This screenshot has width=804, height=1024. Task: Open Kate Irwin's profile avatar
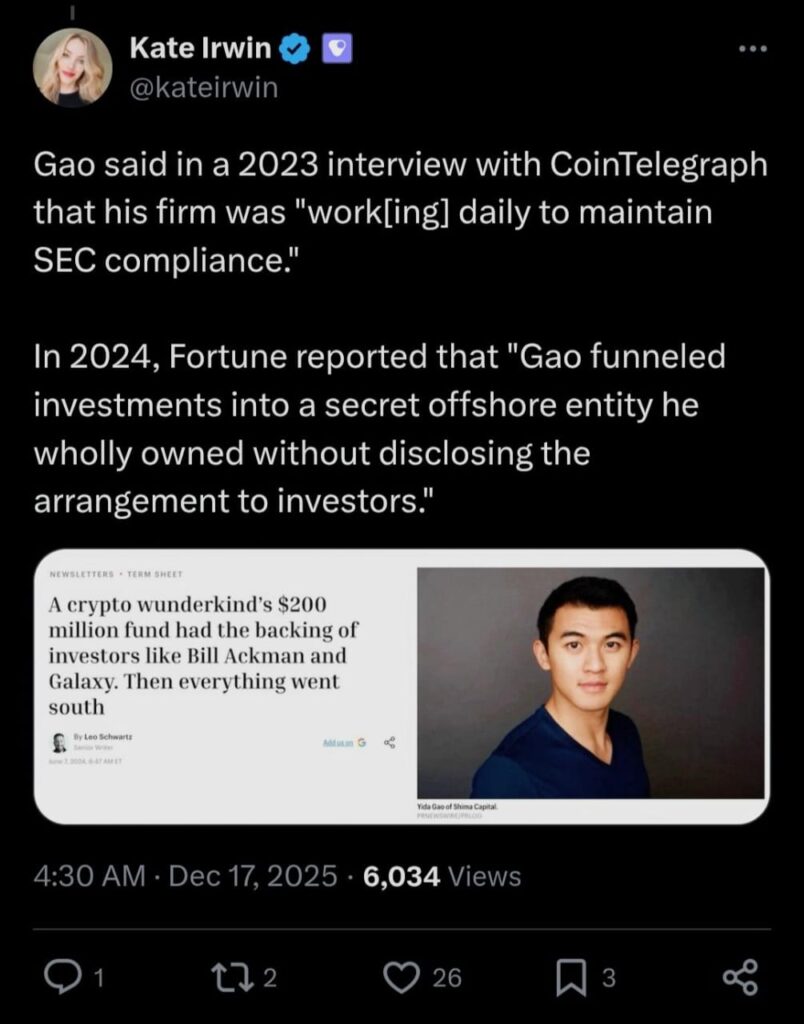pos(72,67)
